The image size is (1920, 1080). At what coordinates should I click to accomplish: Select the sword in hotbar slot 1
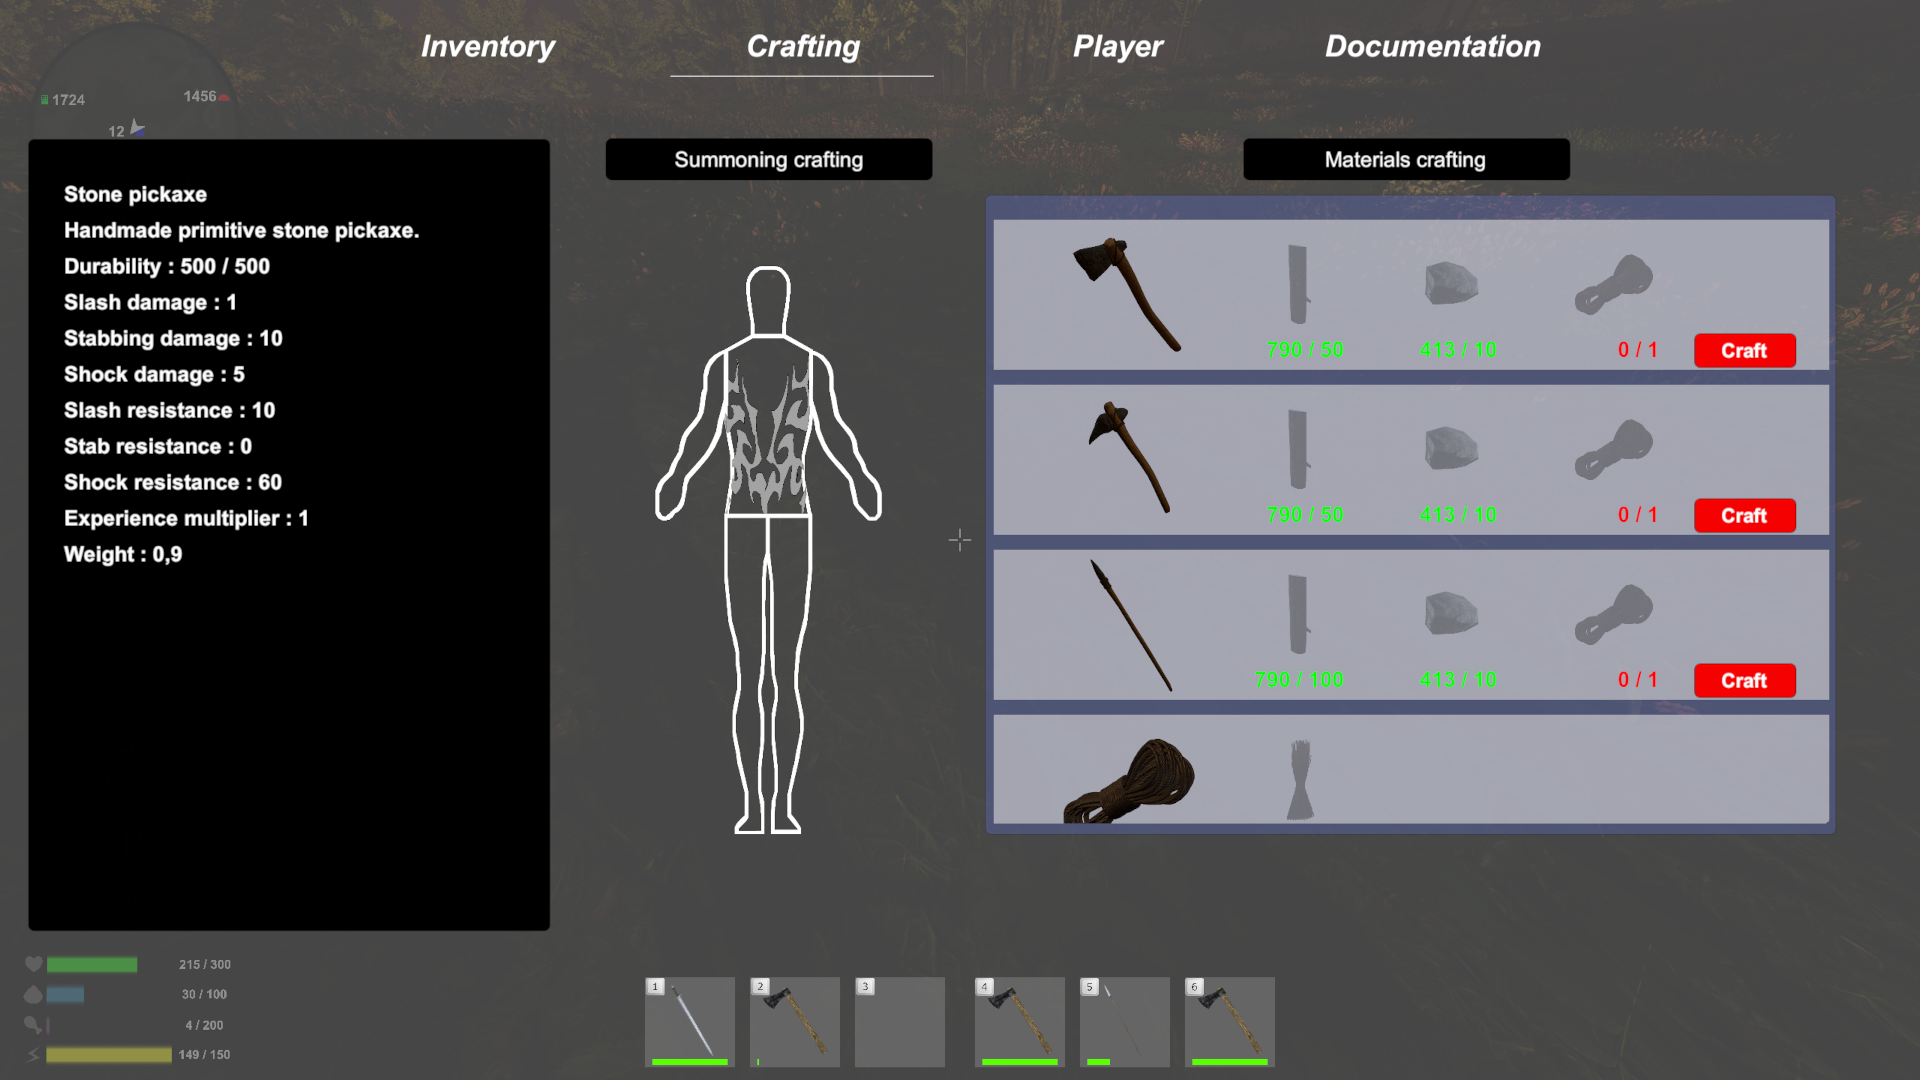[x=689, y=1021]
